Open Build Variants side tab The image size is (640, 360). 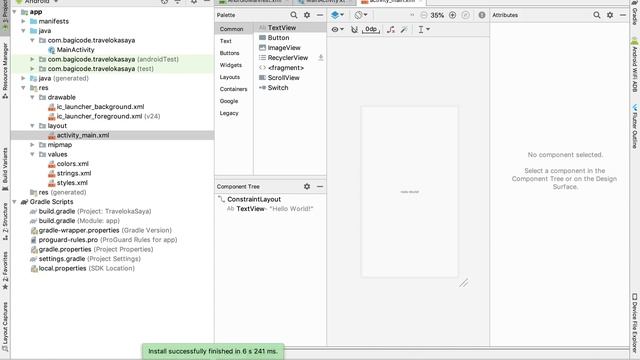coord(5,169)
